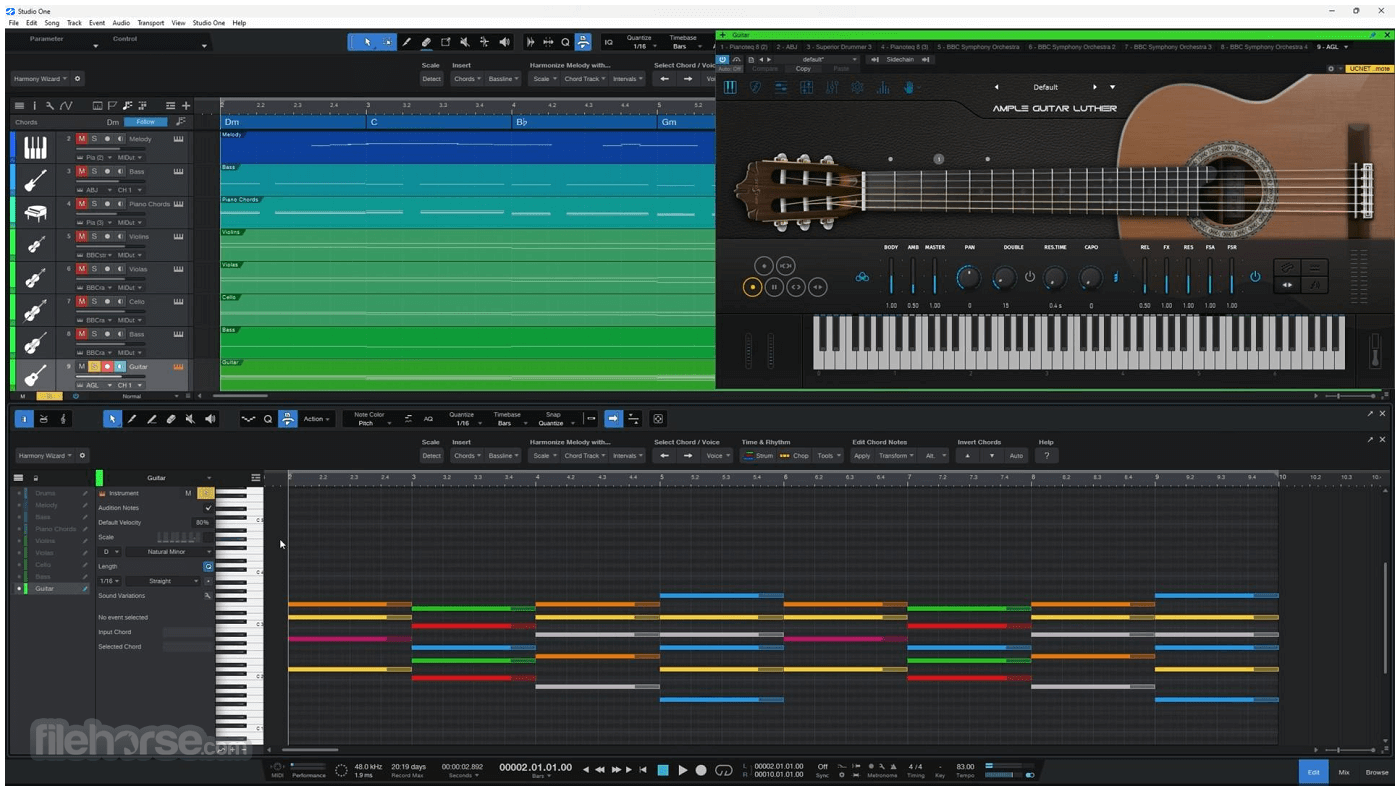Click the BODY slider on Ample Guitar
This screenshot has height=791, width=1400.
tap(891, 276)
